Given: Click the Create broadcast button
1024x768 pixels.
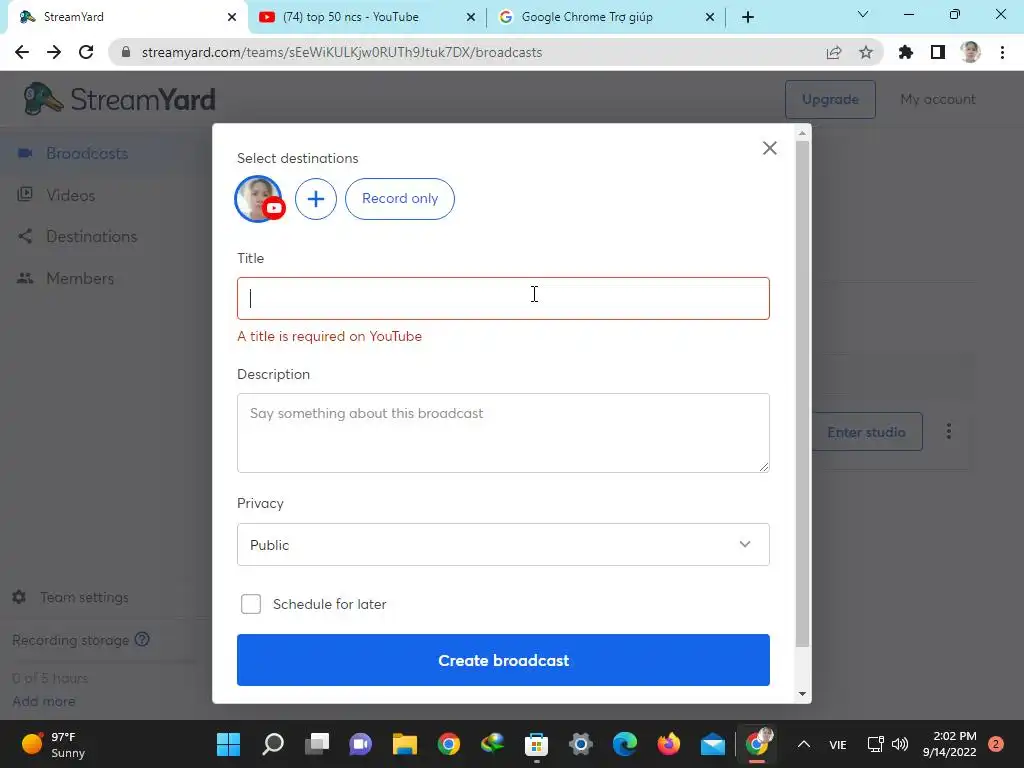Looking at the screenshot, I should click(503, 660).
